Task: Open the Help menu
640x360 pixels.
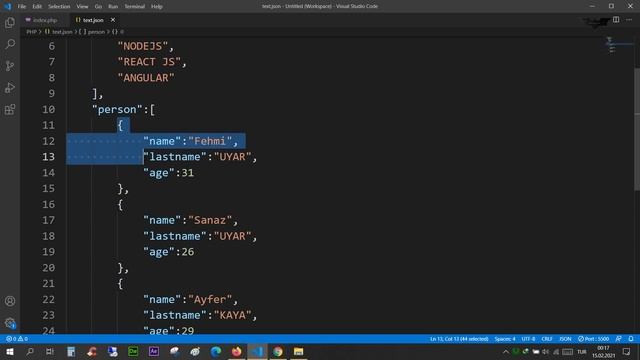Action: pyautogui.click(x=157, y=7)
